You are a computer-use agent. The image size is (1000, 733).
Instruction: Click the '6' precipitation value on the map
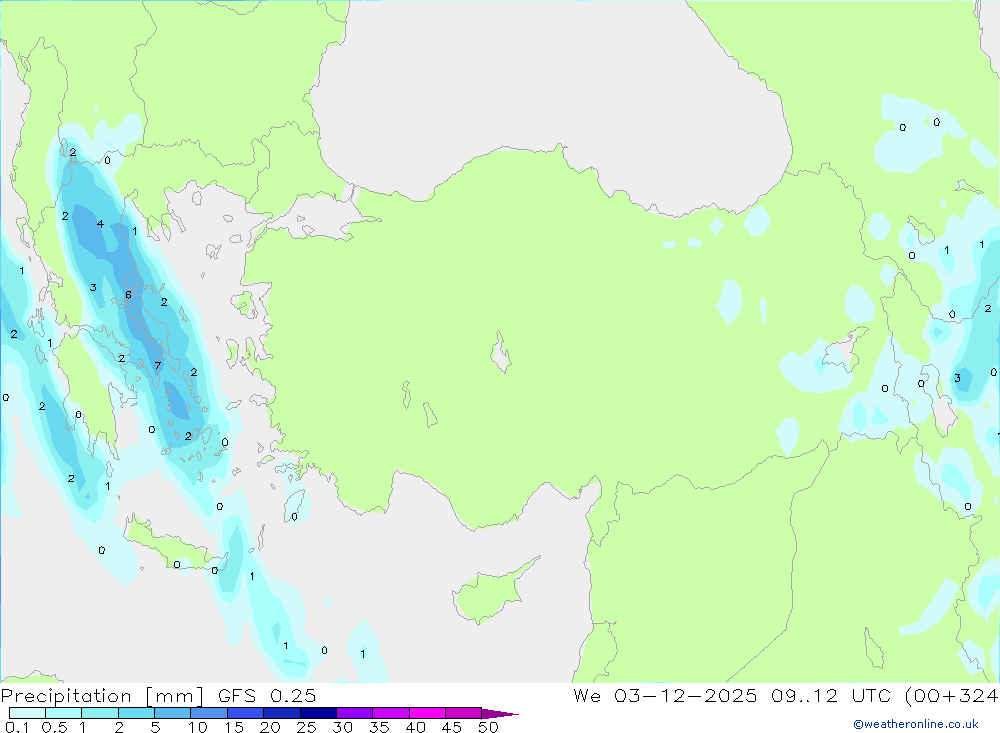tap(128, 295)
